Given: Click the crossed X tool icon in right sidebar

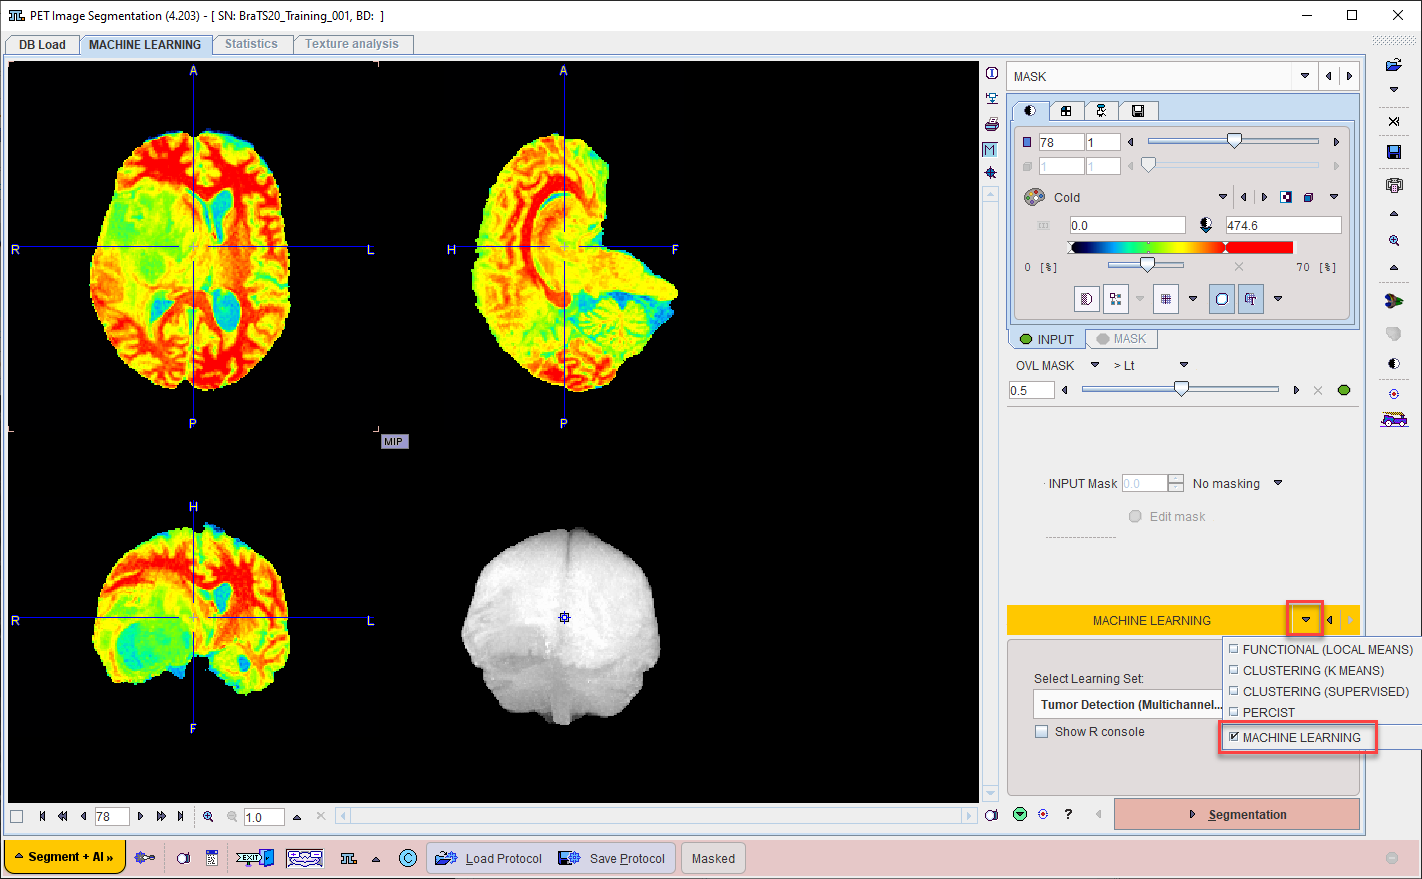Looking at the screenshot, I should click(1394, 121).
